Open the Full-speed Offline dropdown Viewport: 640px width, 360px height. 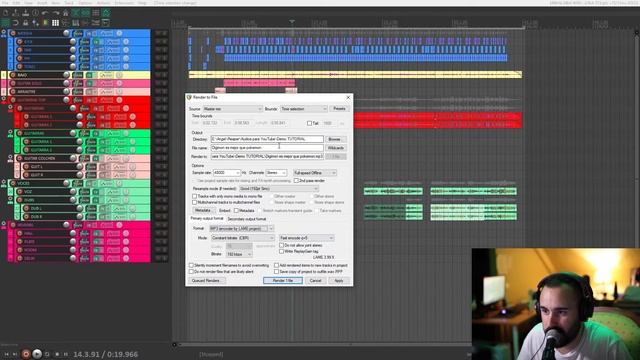[315, 173]
